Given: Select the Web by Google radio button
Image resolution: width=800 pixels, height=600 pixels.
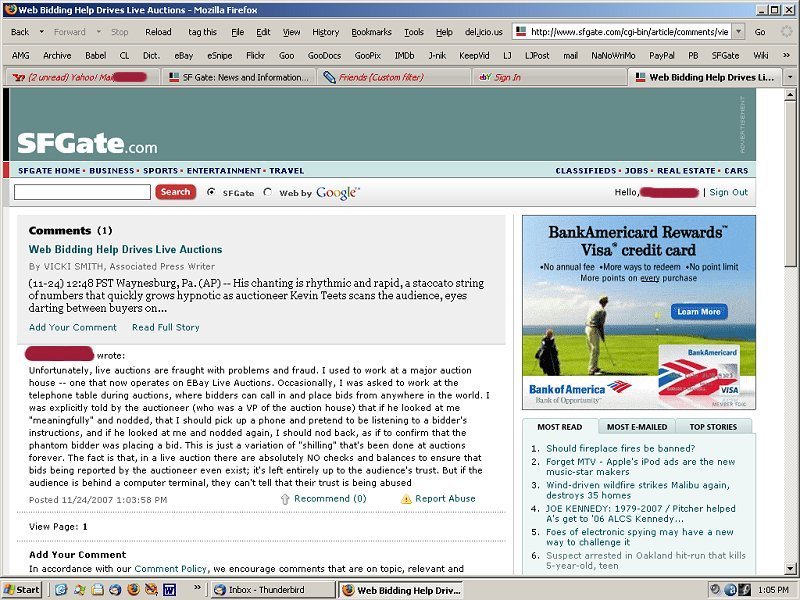Looking at the screenshot, I should tap(267, 192).
